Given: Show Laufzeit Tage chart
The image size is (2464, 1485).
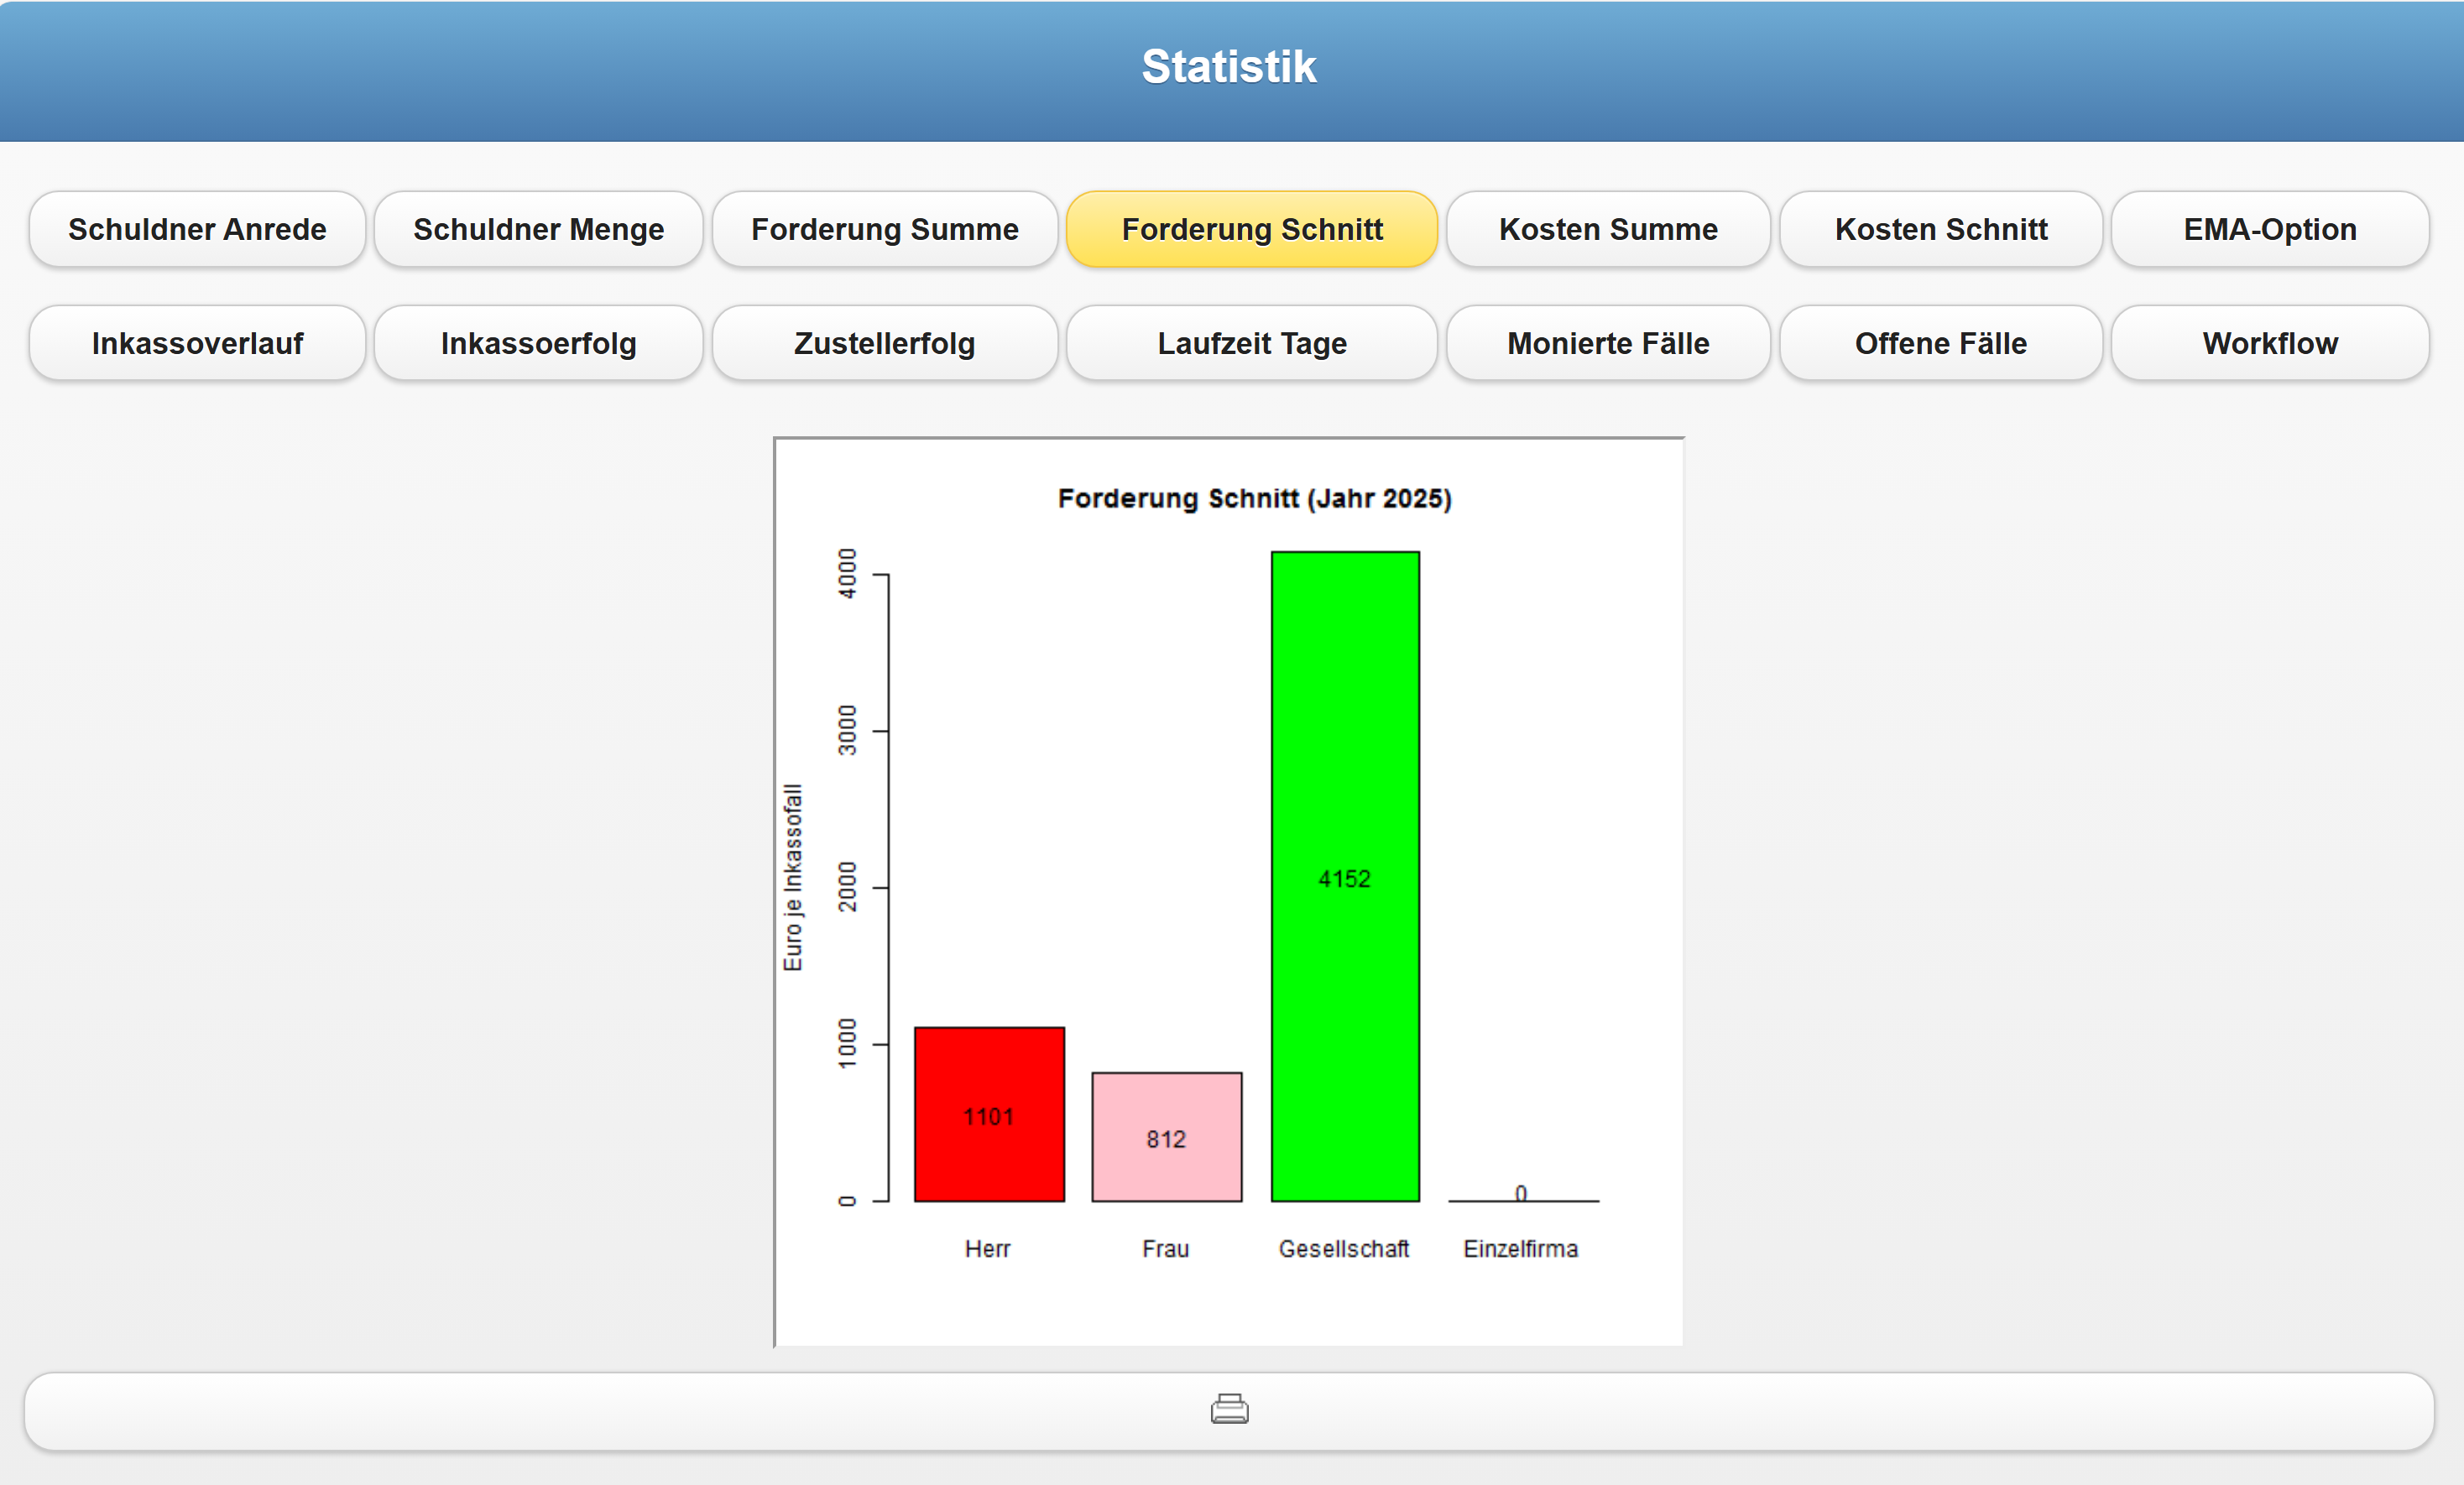Looking at the screenshot, I should [1251, 343].
